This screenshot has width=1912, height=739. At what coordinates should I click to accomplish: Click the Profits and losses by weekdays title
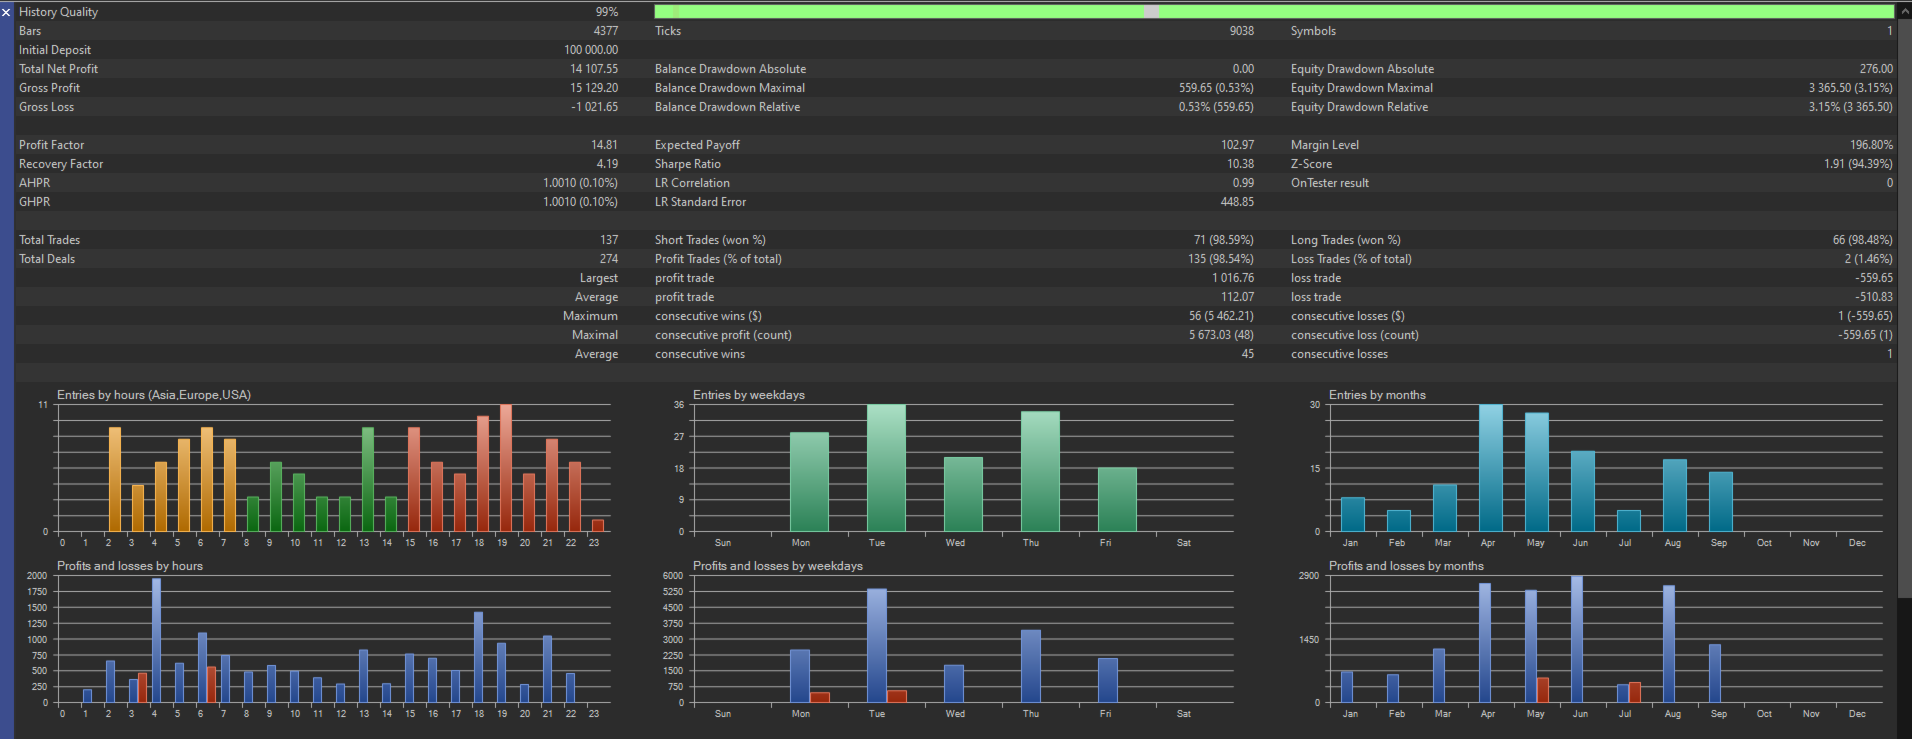click(778, 566)
